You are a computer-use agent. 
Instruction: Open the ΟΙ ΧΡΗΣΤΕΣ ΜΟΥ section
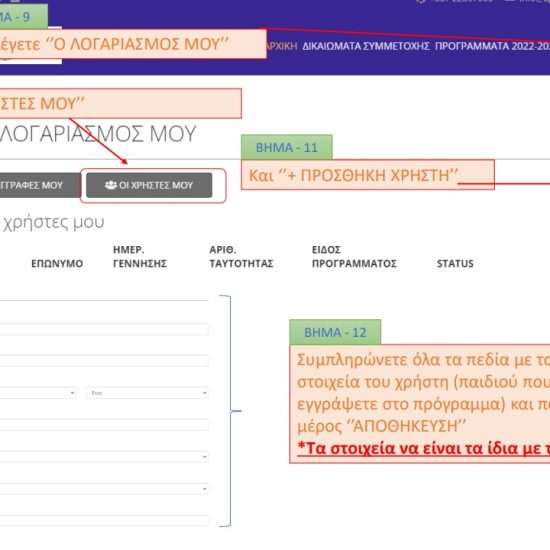click(149, 185)
